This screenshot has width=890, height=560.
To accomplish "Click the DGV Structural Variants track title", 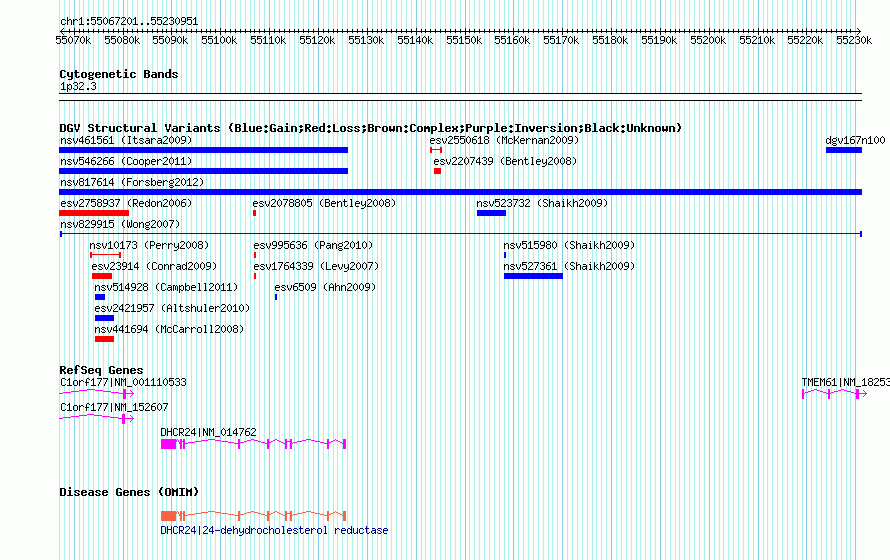I will coord(371,128).
